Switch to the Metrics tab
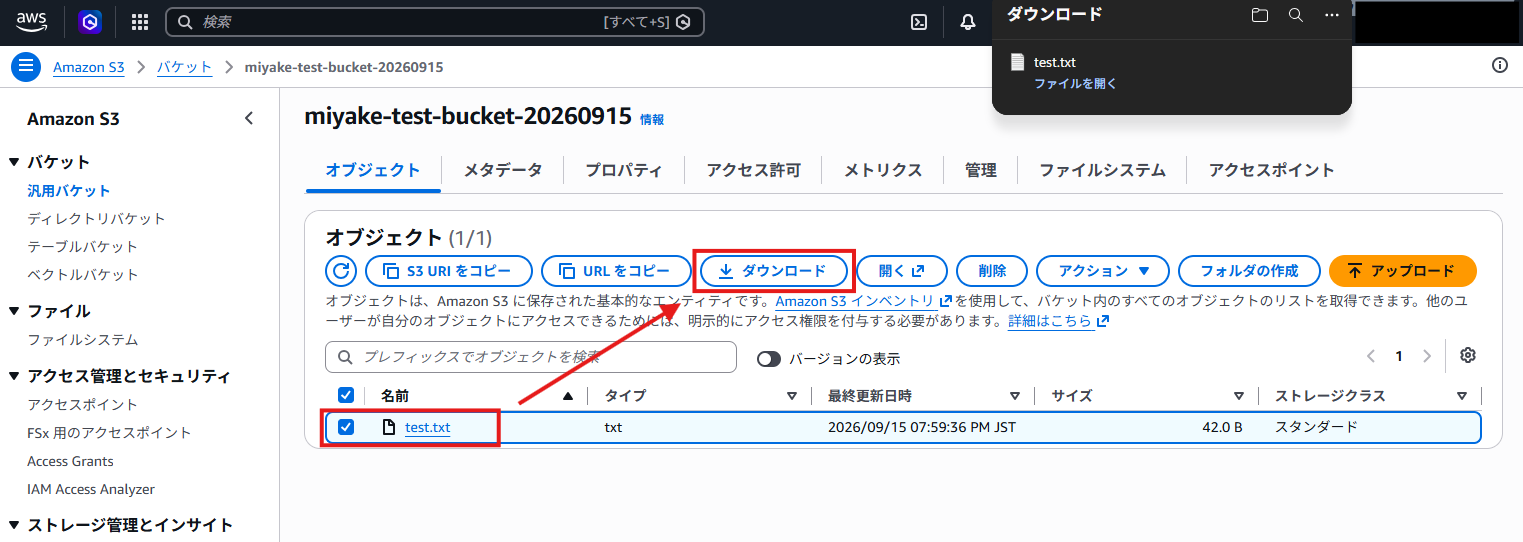Screen dimensions: 1523x542 coord(883,170)
